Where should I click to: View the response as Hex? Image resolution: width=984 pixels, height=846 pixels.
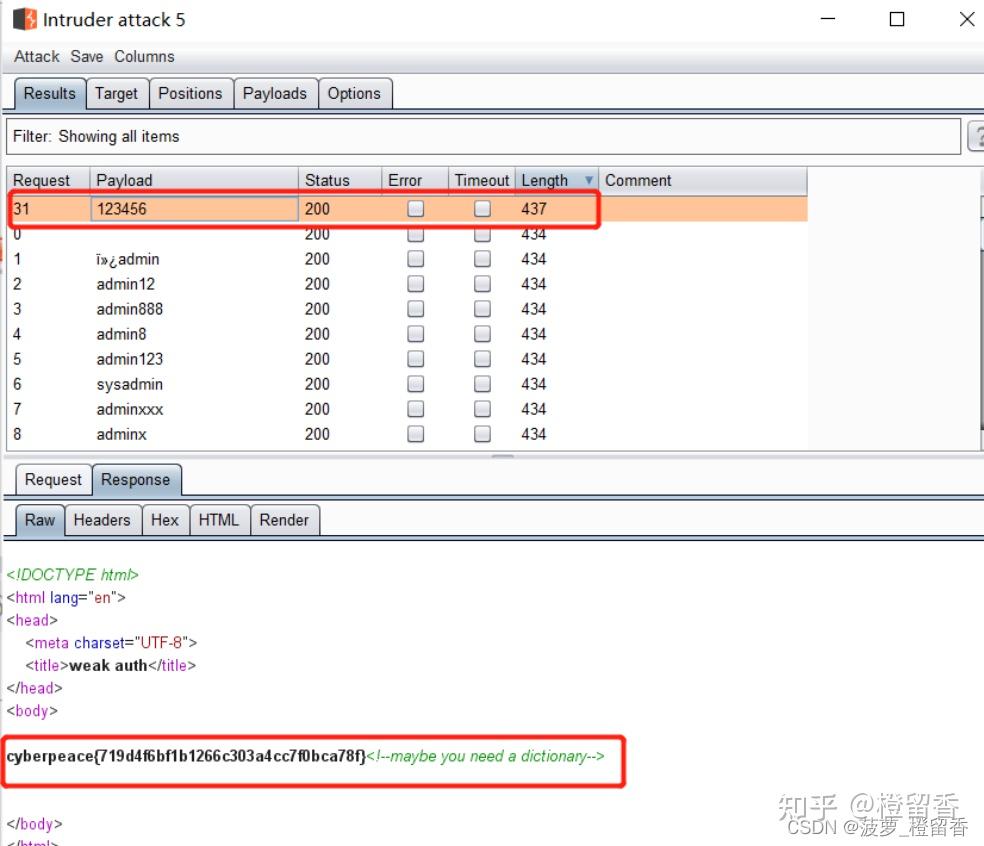click(165, 520)
